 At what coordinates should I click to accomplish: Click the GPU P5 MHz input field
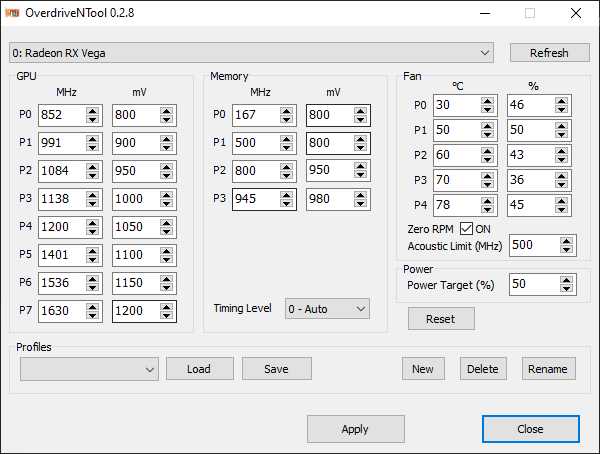coord(61,255)
